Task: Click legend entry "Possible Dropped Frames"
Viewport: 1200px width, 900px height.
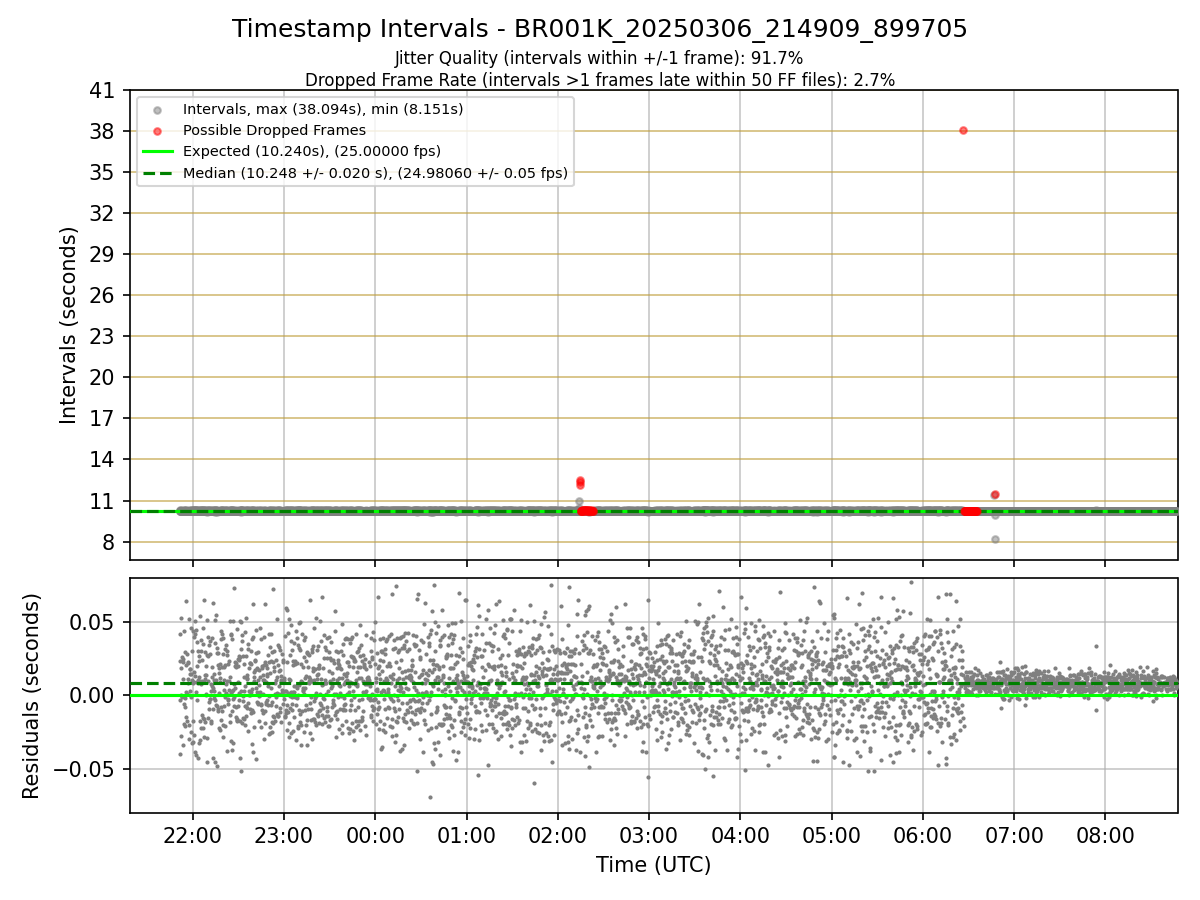Action: 274,130
